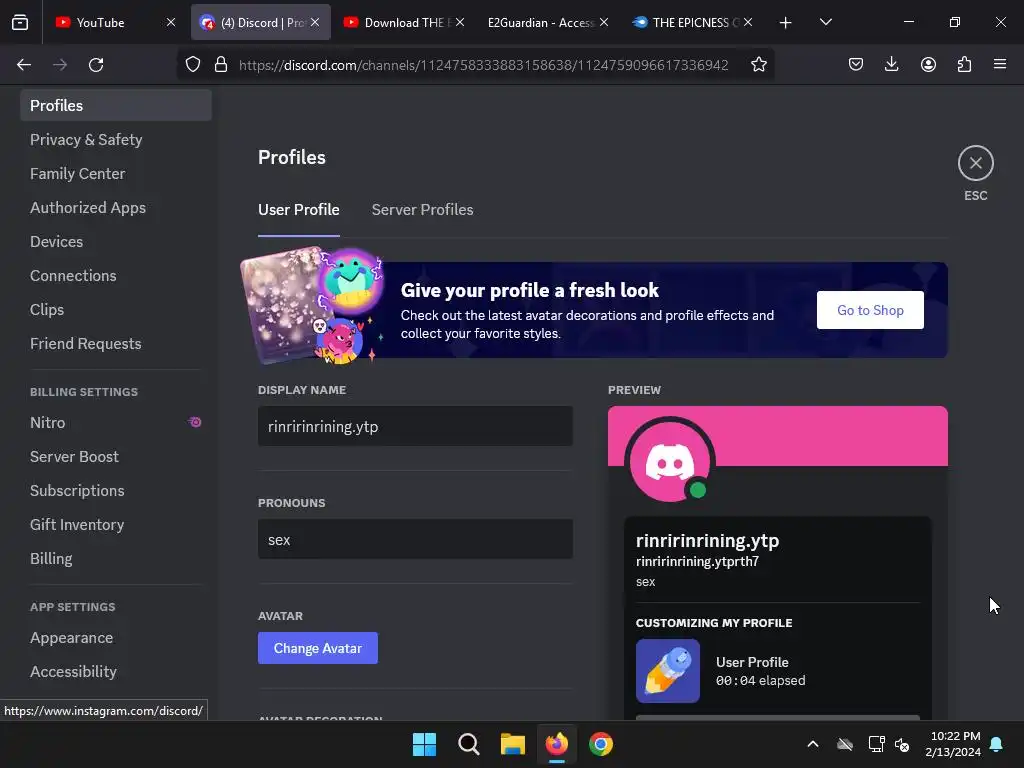Open Clips settings
The image size is (1024, 768).
pyautogui.click(x=116, y=310)
